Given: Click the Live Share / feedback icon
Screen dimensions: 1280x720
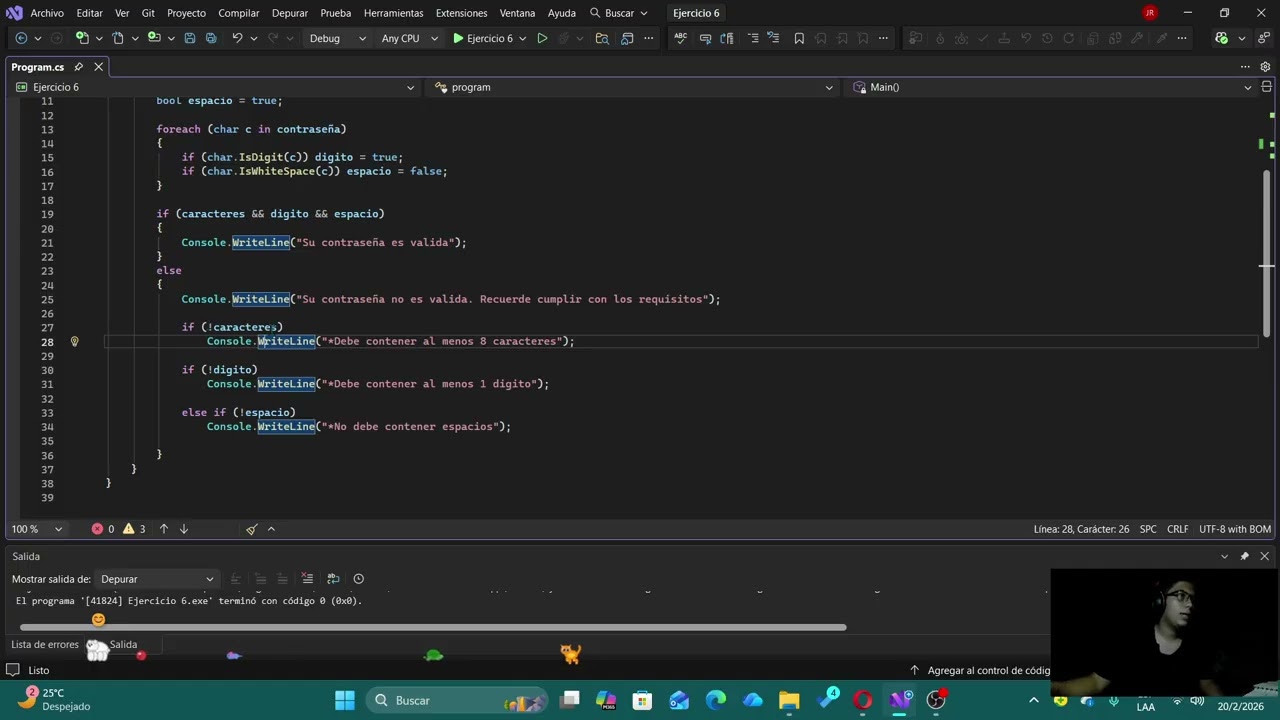Looking at the screenshot, I should click(1265, 38).
